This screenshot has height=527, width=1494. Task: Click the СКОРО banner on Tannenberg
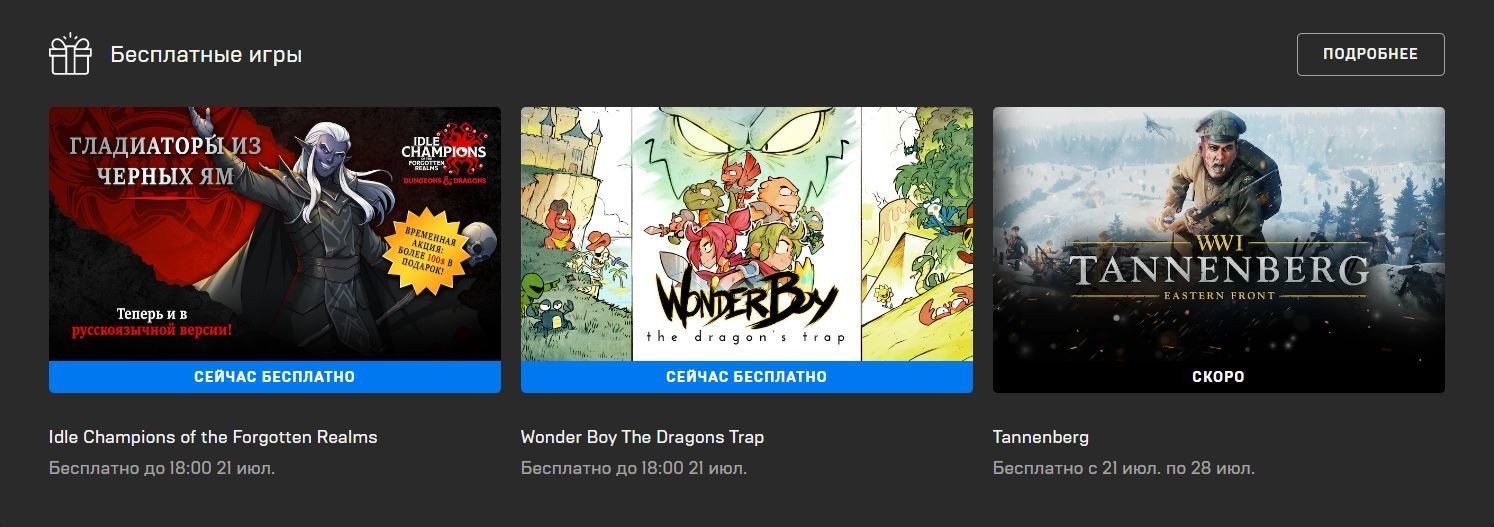(1219, 377)
